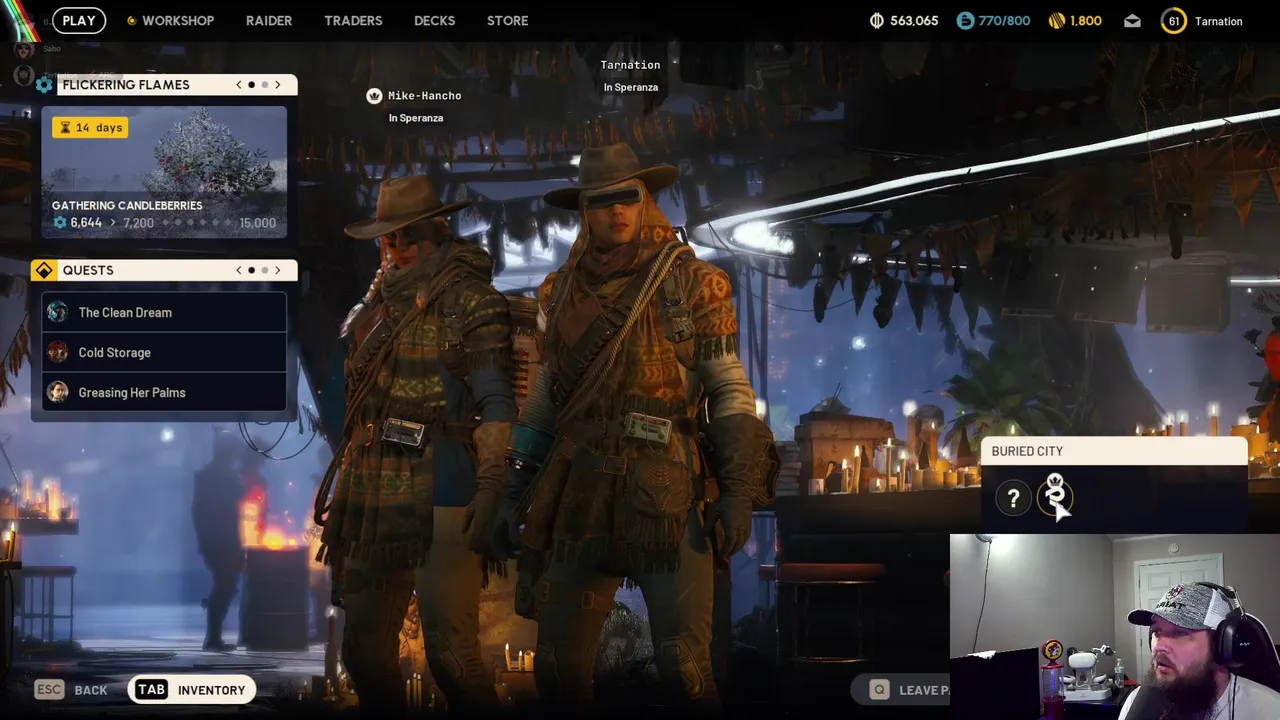The height and width of the screenshot is (720, 1280).
Task: Click the Cold Storage quest portrait icon
Action: pyautogui.click(x=58, y=352)
